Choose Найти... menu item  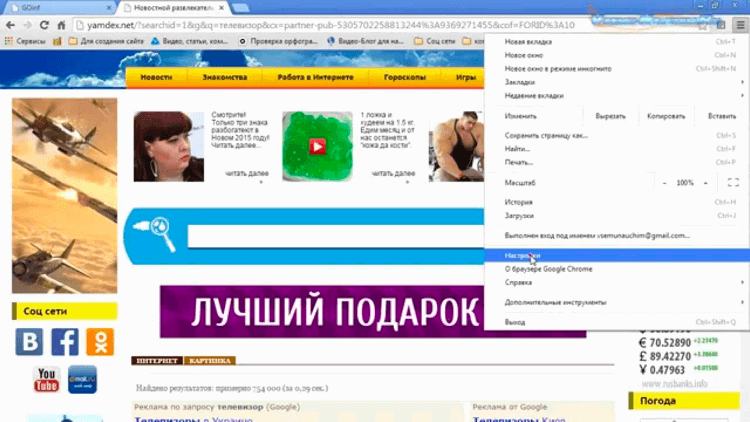click(x=617, y=149)
